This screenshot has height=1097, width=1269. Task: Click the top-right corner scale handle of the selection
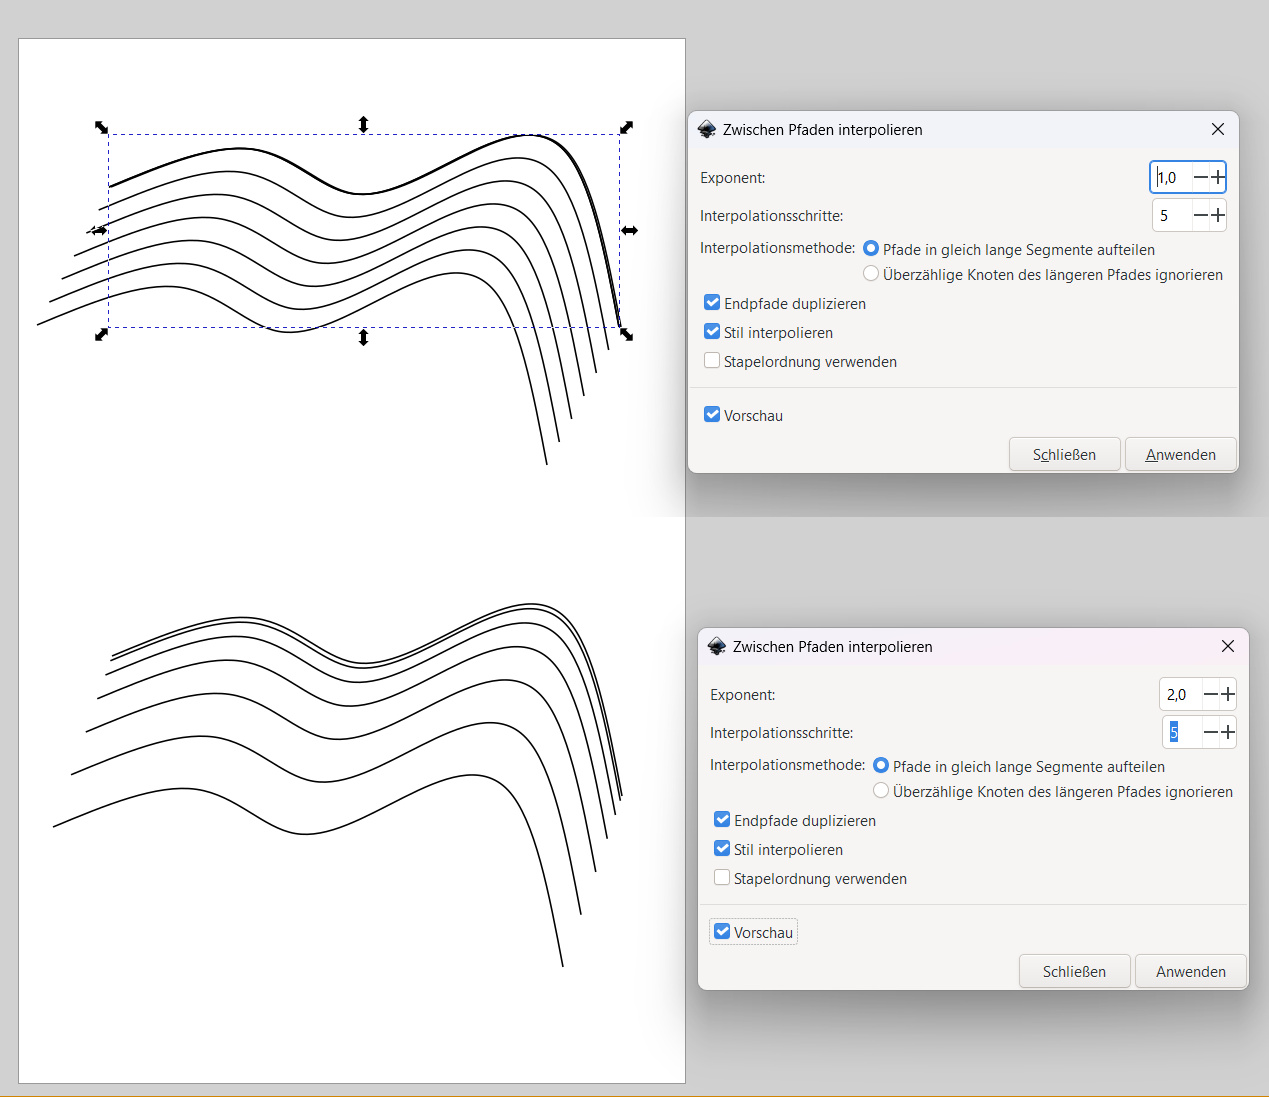626,127
